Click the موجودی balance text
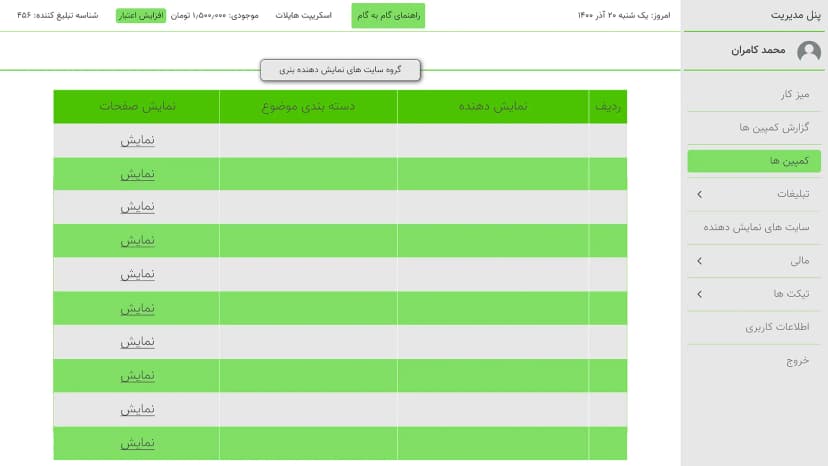828x466 pixels. [x=214, y=15]
